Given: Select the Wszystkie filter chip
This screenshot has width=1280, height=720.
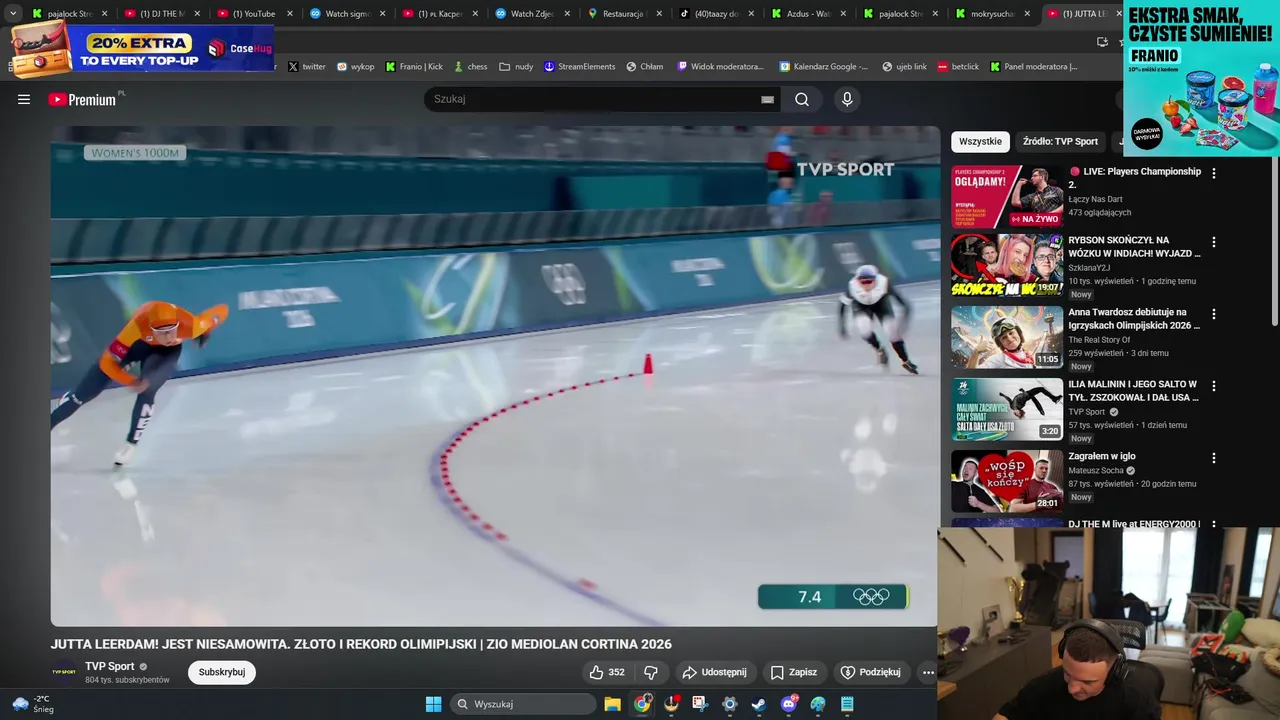Looking at the screenshot, I should (x=980, y=141).
